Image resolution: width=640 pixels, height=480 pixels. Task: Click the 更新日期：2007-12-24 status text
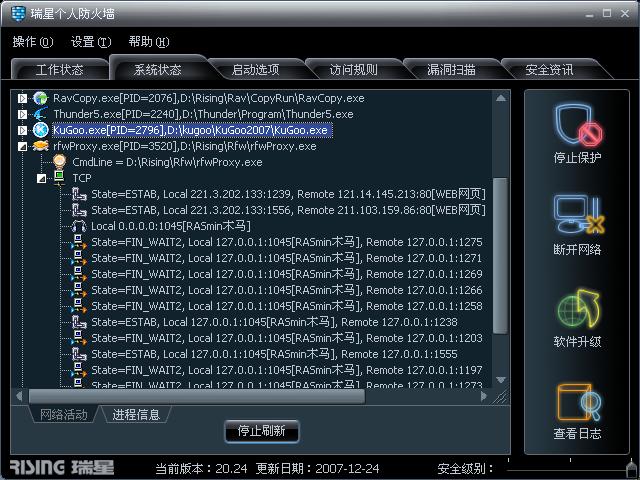coord(318,468)
